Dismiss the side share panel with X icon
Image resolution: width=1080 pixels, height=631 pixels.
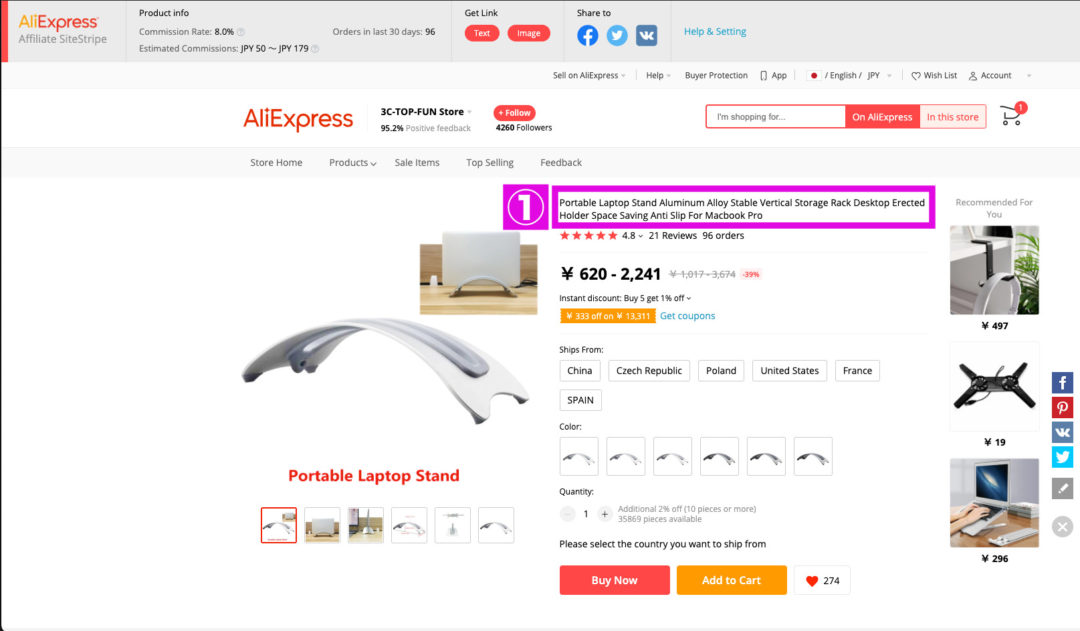point(1062,527)
